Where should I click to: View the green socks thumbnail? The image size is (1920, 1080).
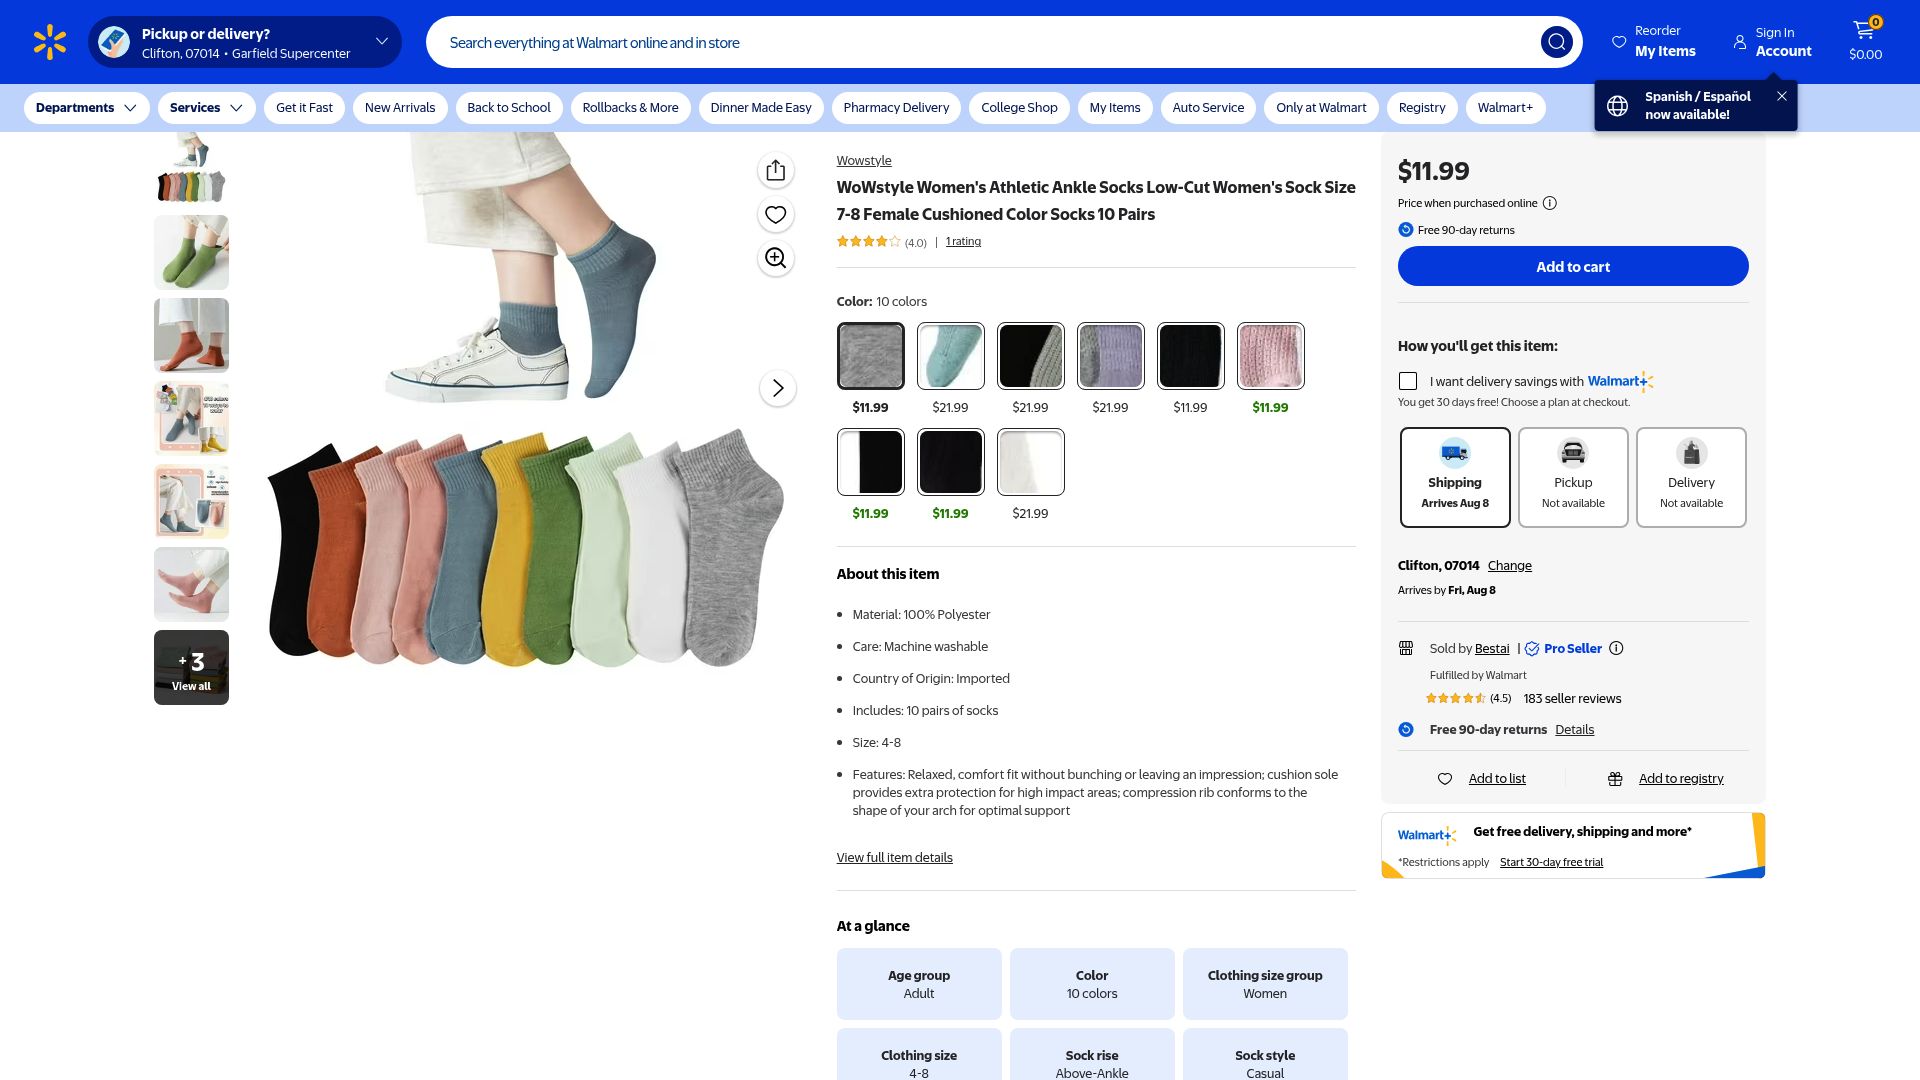(191, 253)
